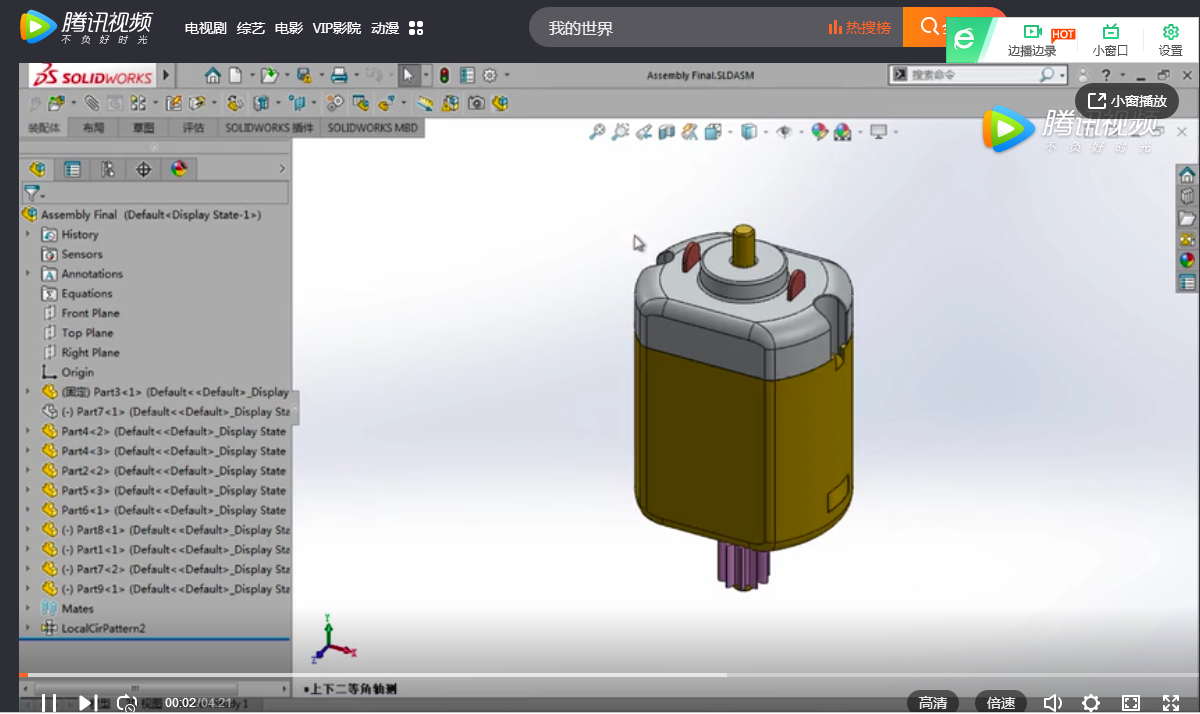Screen dimensions: 1200x714
Task: Pause the video playback
Action: point(48,703)
